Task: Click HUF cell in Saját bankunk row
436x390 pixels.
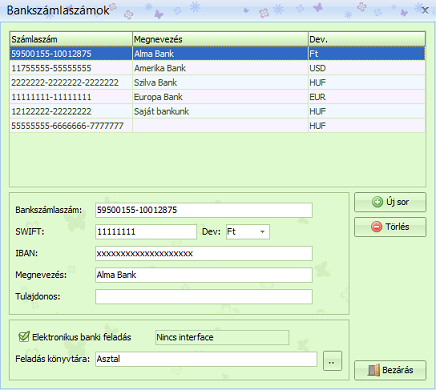Action: [367, 111]
